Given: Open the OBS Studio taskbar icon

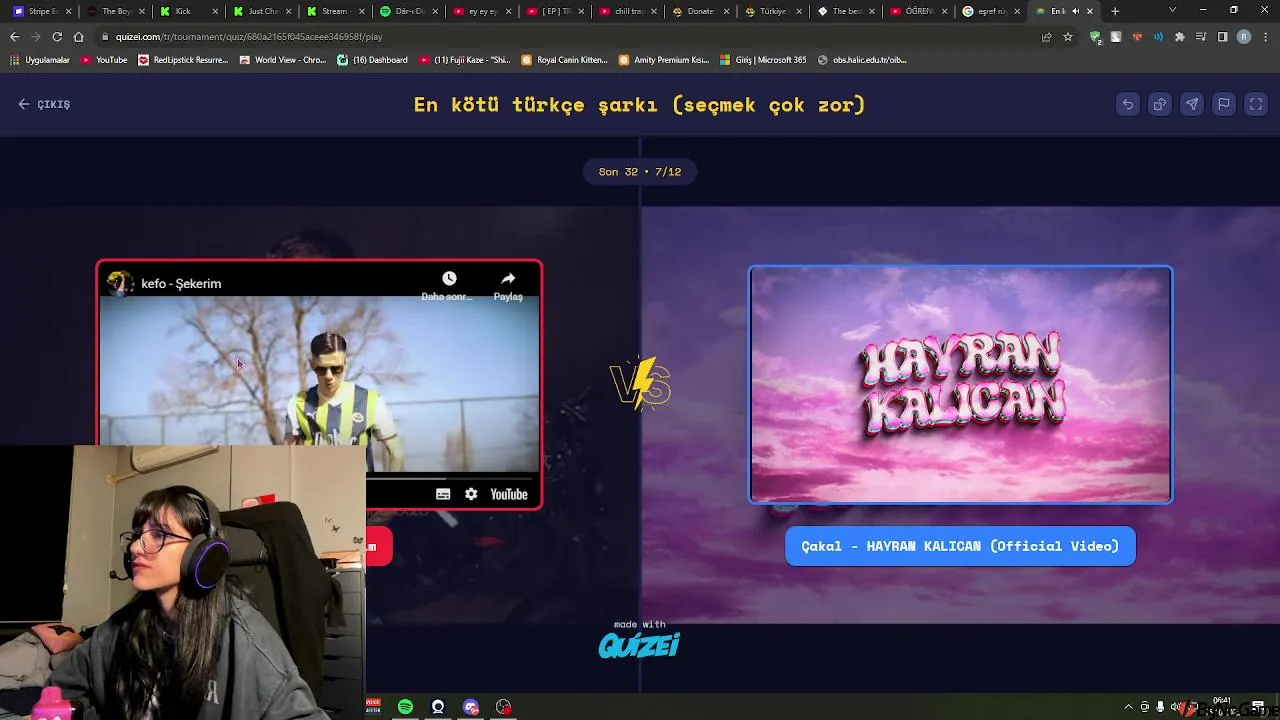Looking at the screenshot, I should 504,707.
